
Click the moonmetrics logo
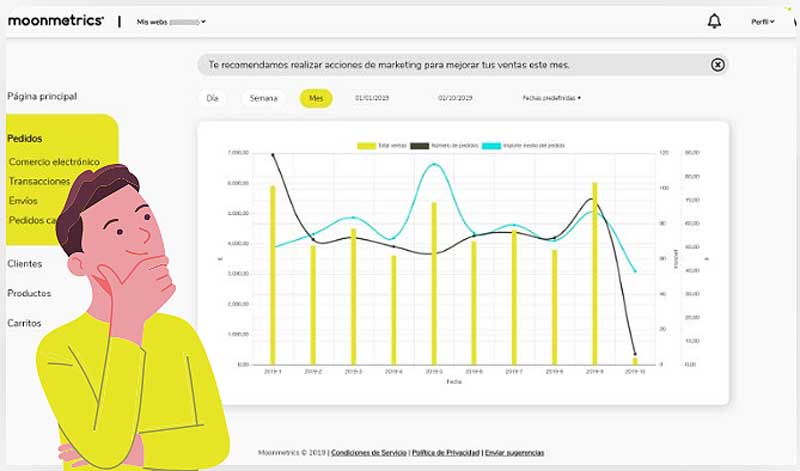pyautogui.click(x=56, y=21)
